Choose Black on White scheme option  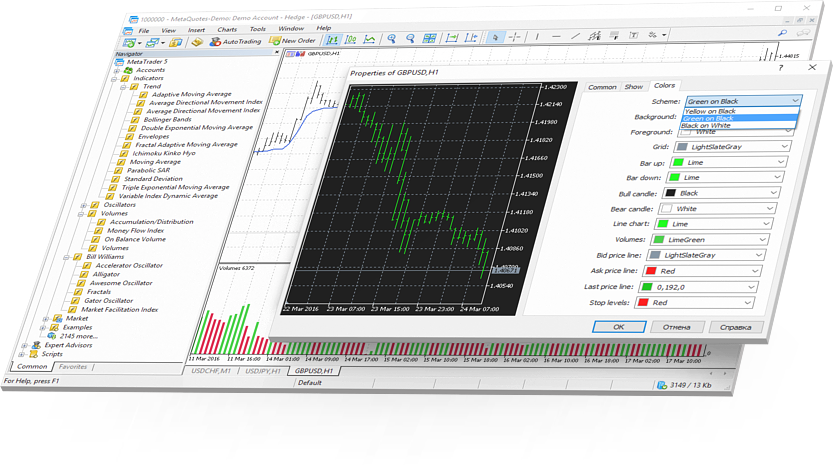[x=739, y=125]
